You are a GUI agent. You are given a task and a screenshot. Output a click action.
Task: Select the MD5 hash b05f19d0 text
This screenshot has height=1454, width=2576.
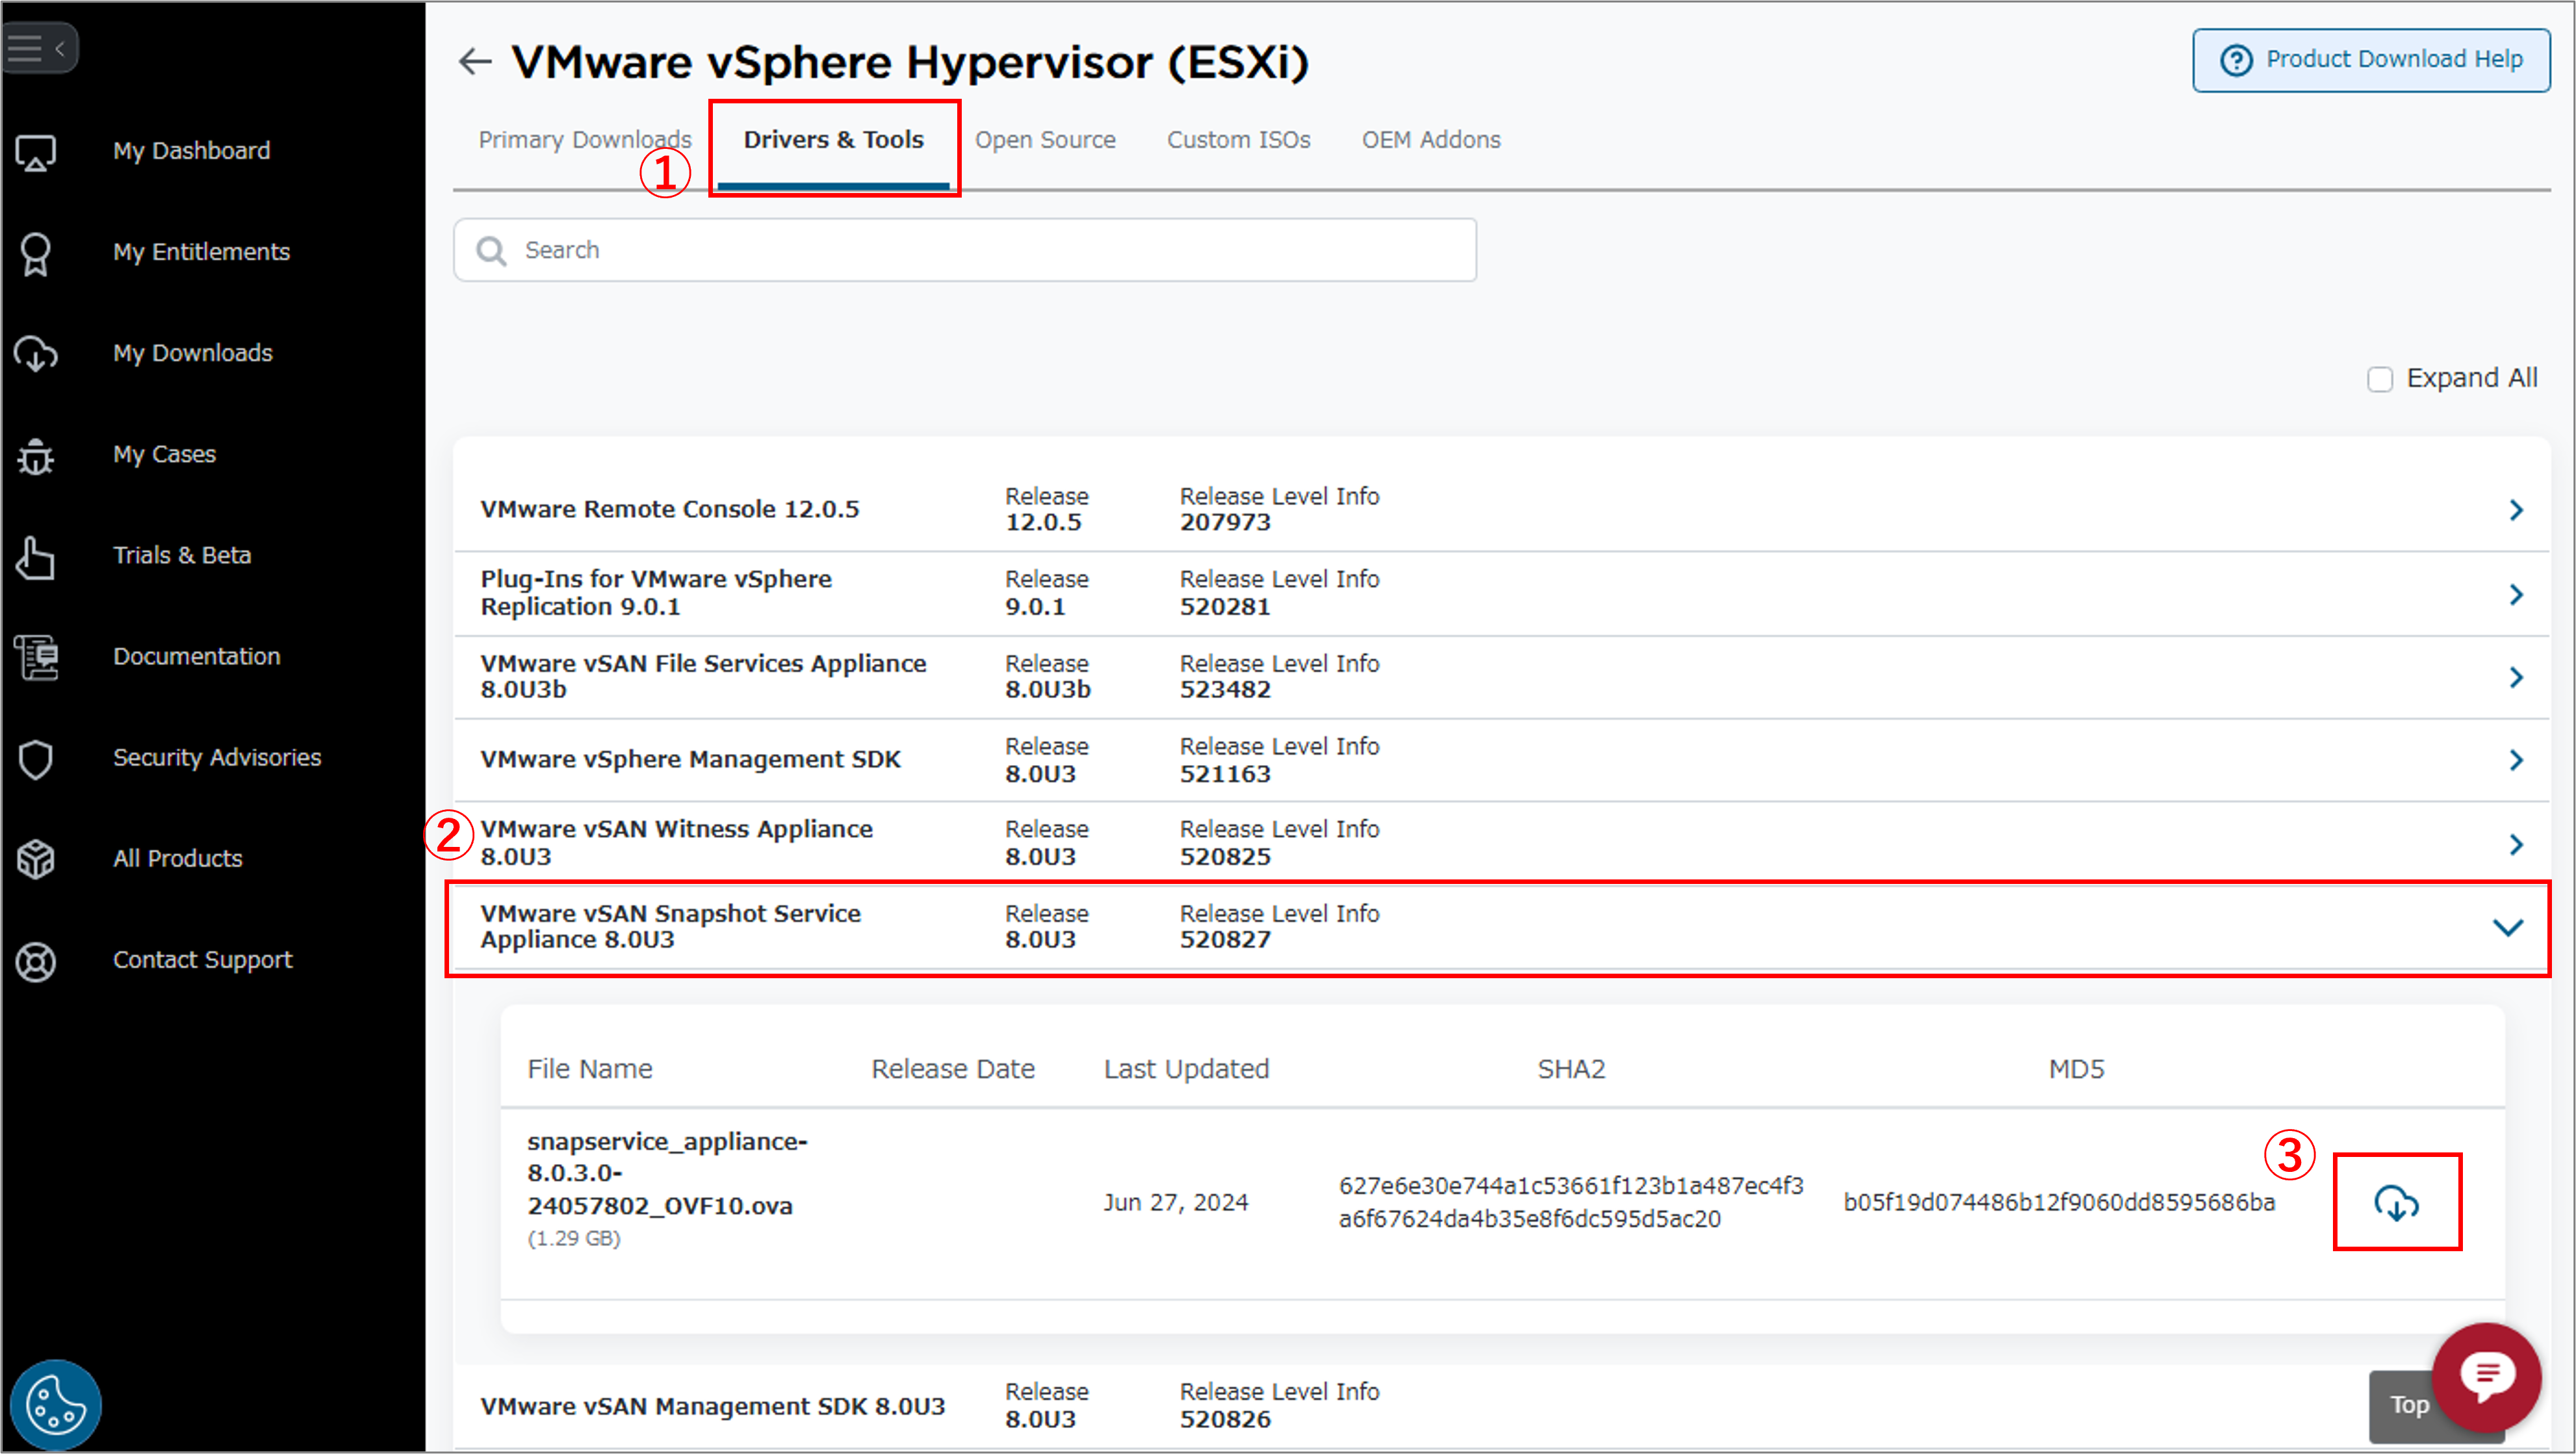[x=2059, y=1202]
